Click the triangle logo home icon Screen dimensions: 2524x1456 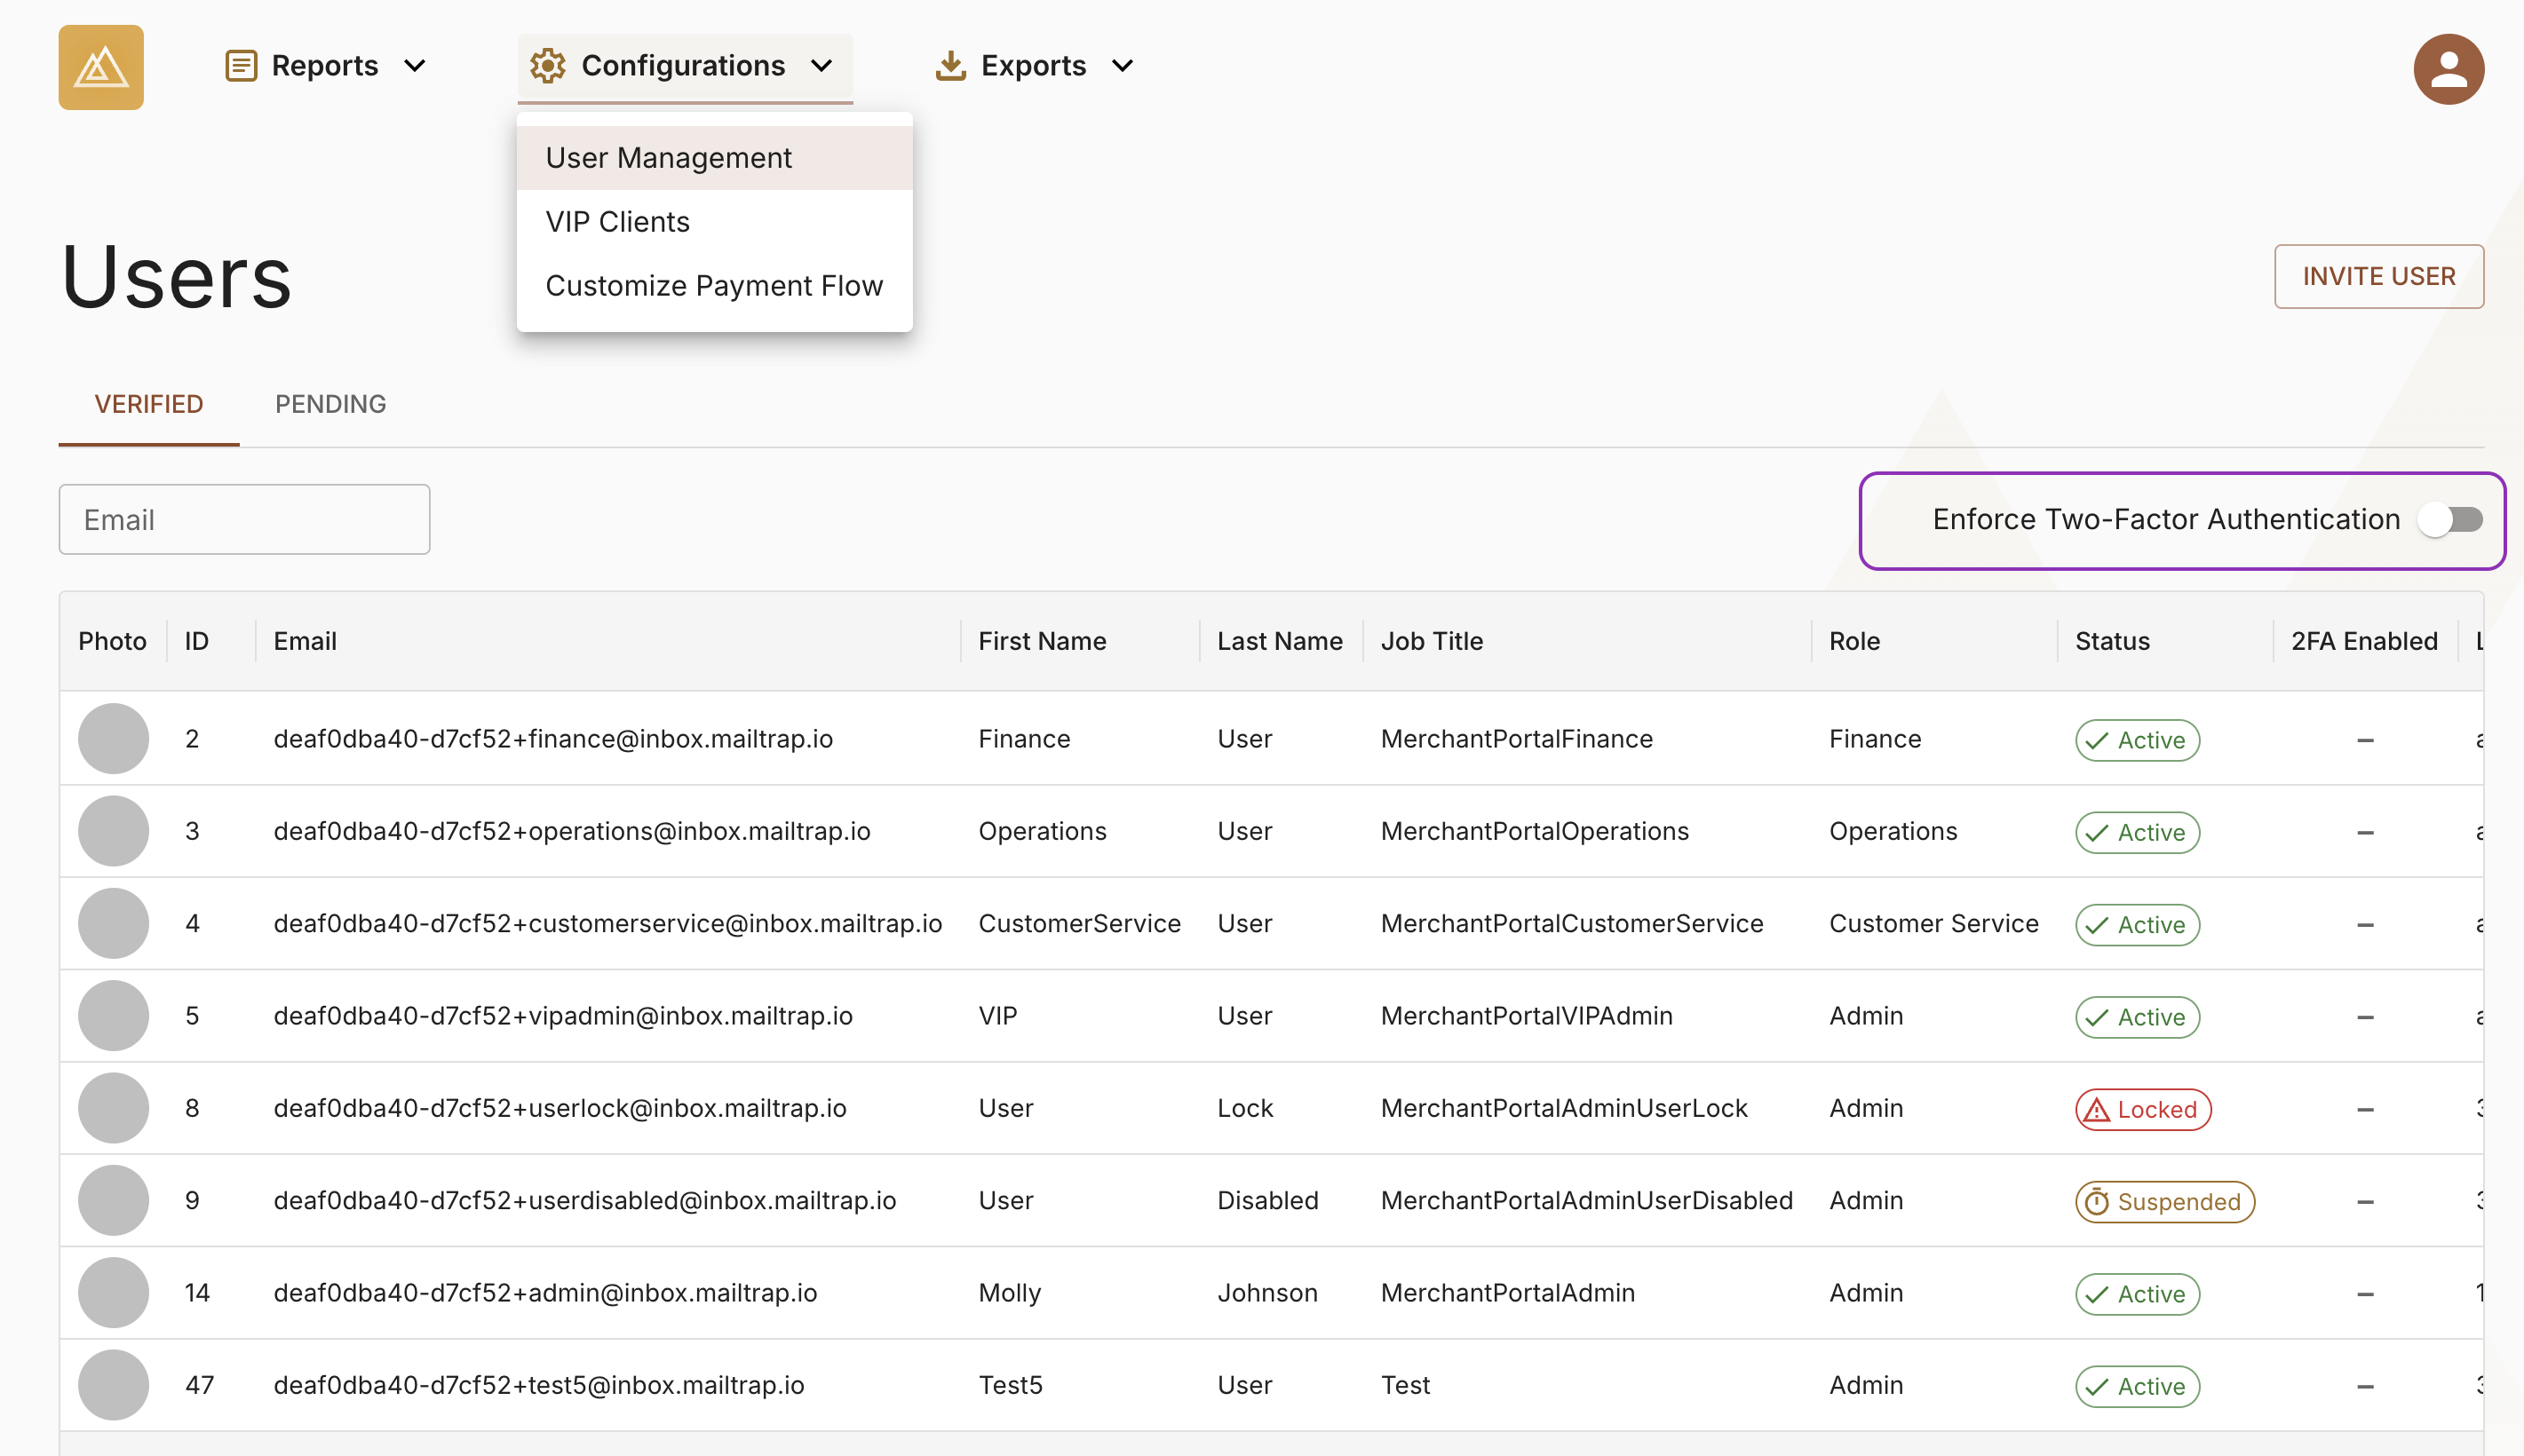101,67
